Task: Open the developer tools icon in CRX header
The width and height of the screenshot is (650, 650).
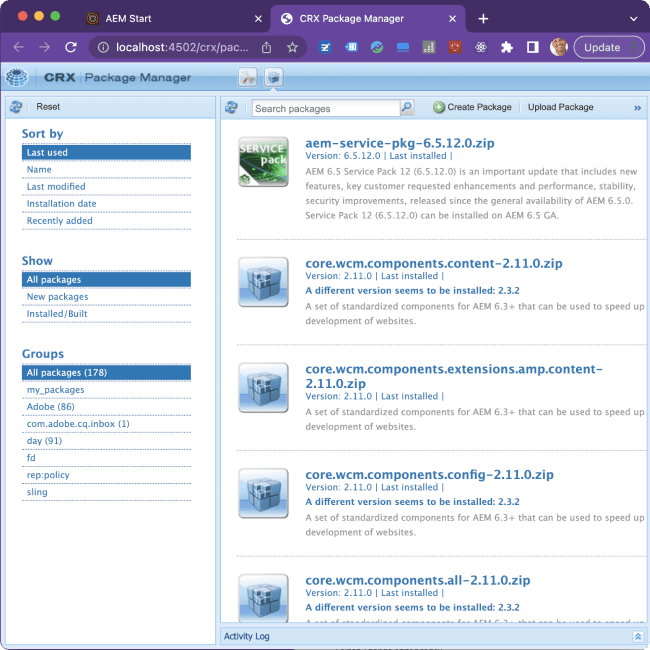Action: point(248,77)
